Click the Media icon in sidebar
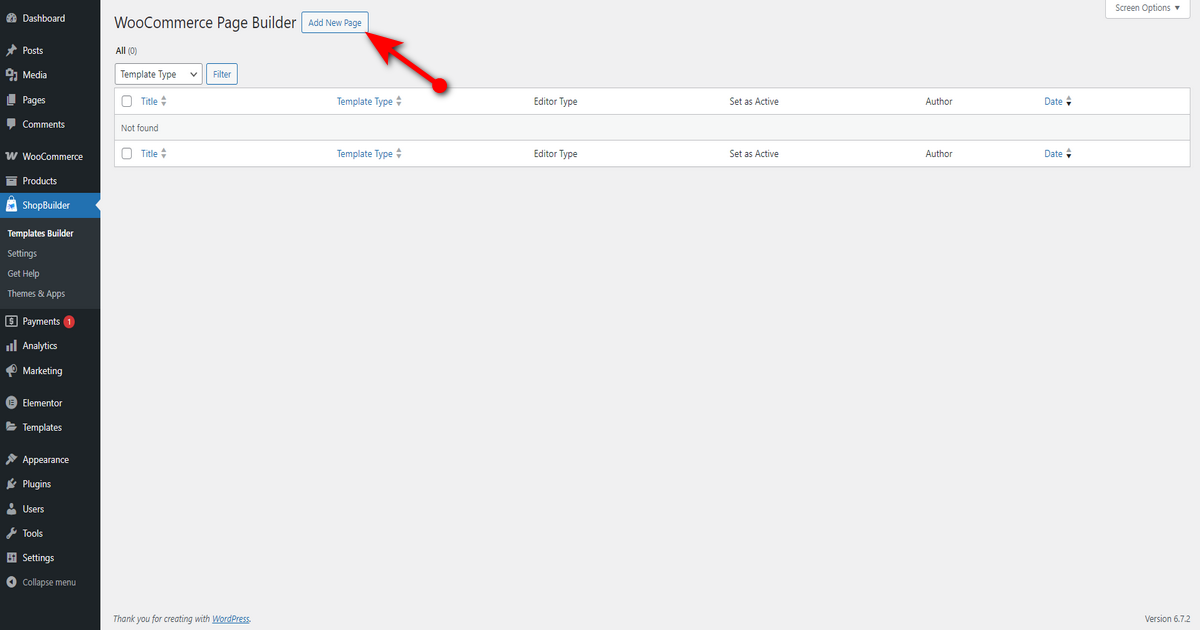Image resolution: width=1200 pixels, height=630 pixels. pyautogui.click(x=11, y=75)
